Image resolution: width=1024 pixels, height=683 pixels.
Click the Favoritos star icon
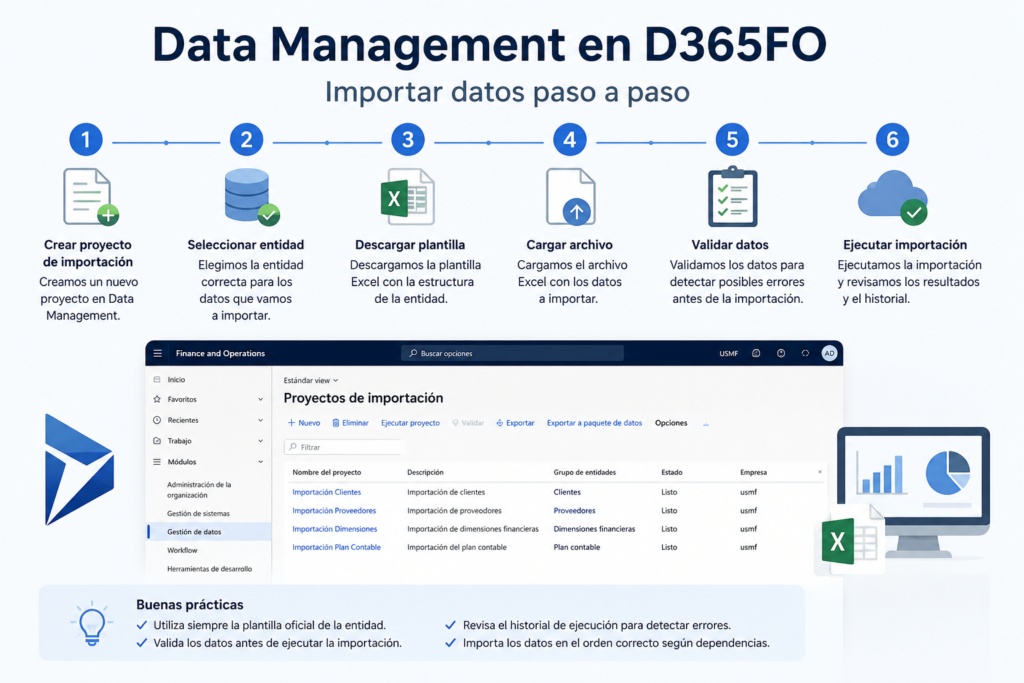(157, 399)
